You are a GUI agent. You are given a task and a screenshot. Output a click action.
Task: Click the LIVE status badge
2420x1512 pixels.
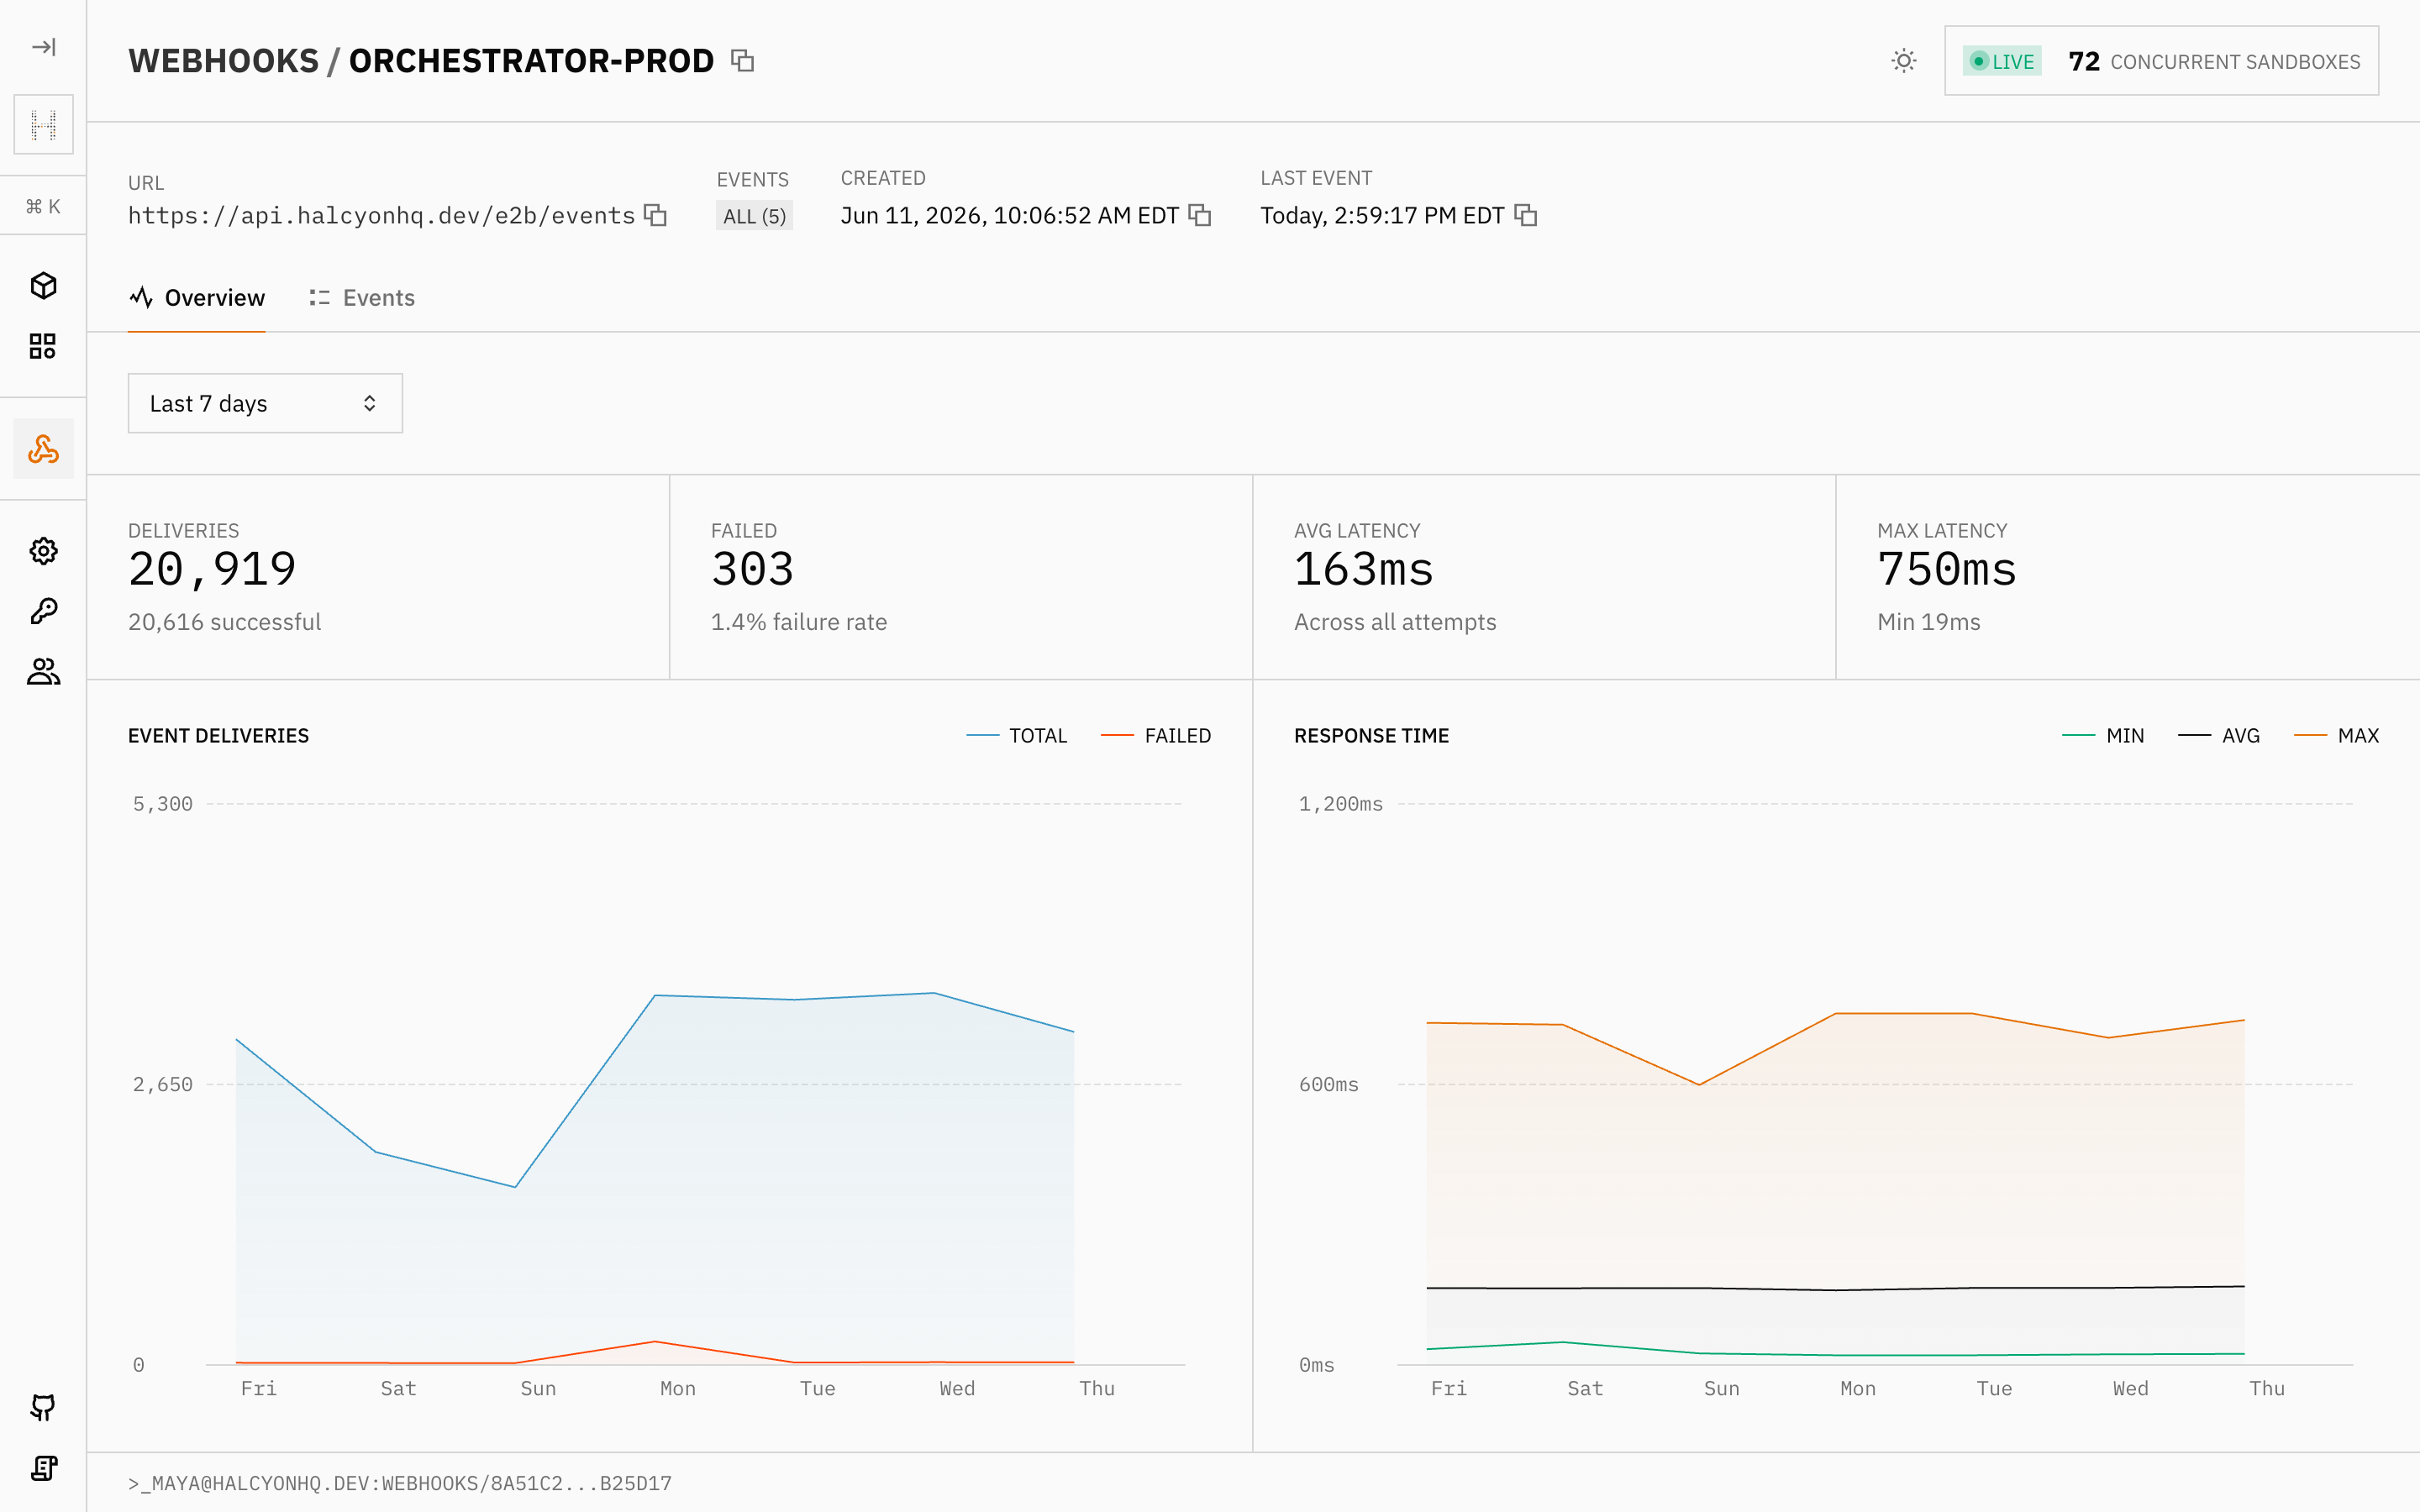tap(2002, 62)
